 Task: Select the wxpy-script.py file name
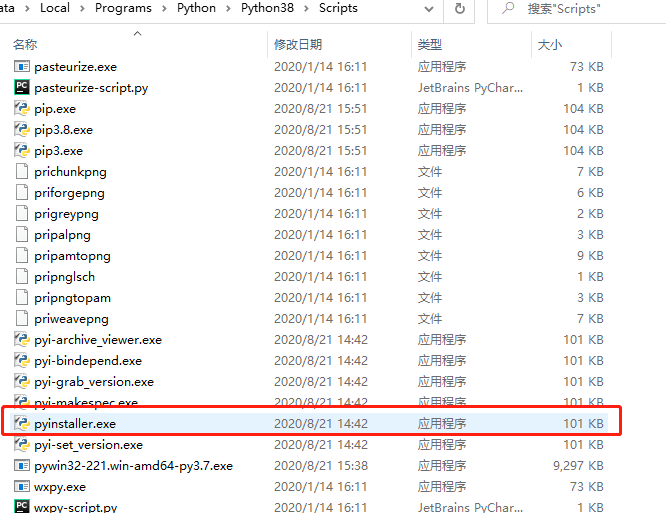tap(76, 507)
